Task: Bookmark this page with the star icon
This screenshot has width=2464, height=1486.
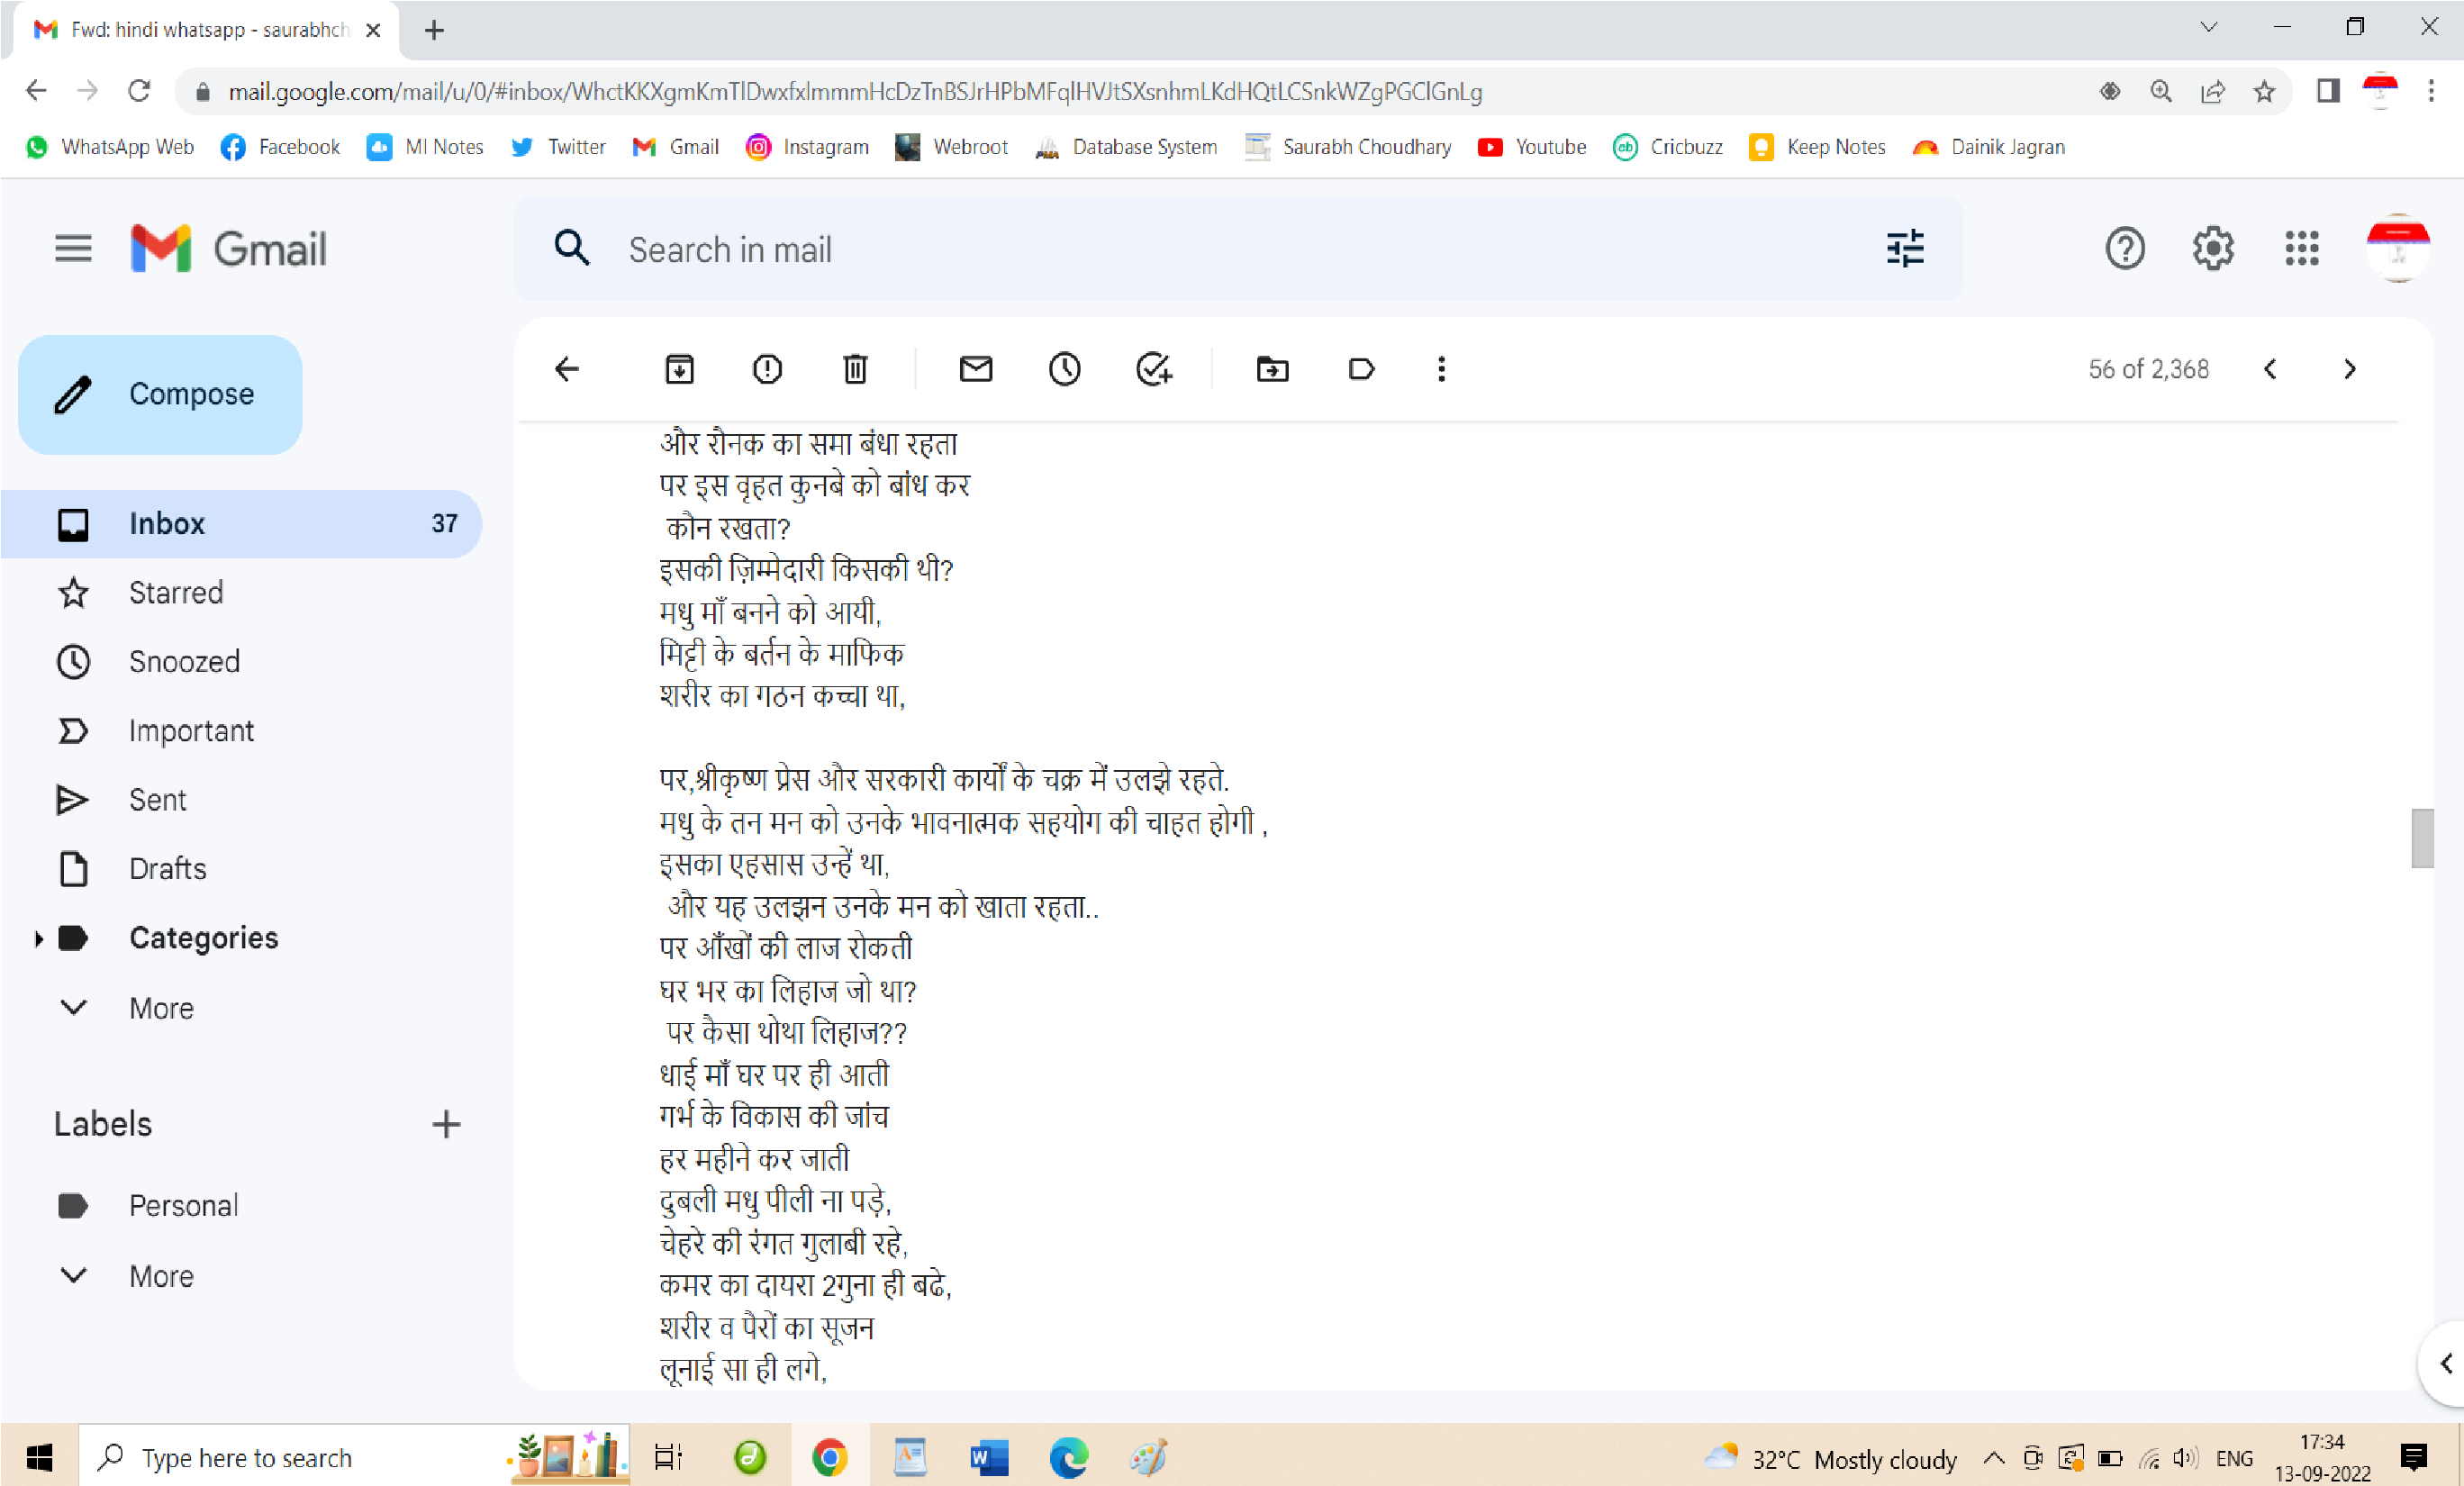Action: (2264, 92)
